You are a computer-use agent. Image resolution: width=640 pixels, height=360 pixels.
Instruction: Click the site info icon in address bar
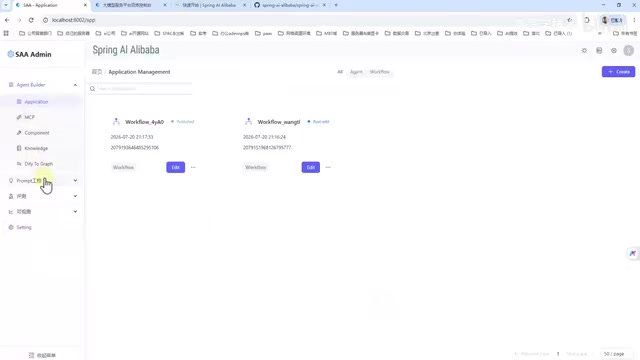coord(45,20)
